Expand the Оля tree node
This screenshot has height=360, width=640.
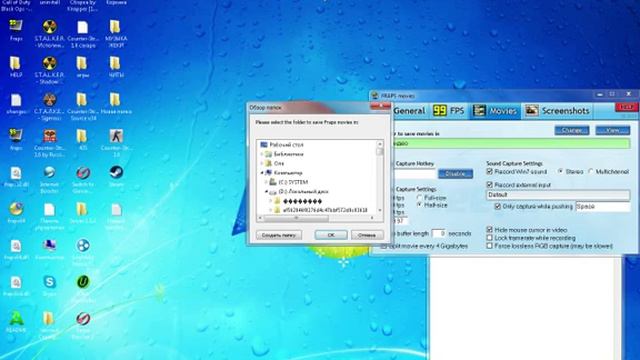[262, 163]
